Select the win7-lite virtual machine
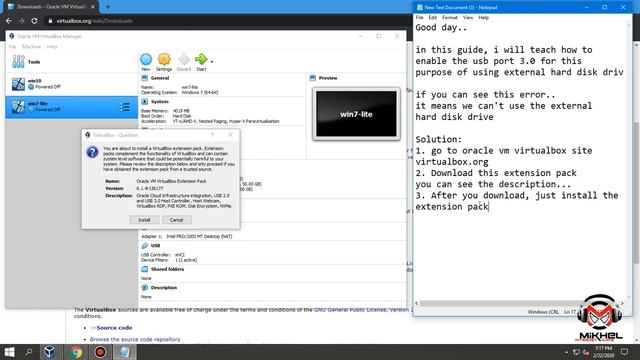The image size is (640, 360). tap(72, 107)
